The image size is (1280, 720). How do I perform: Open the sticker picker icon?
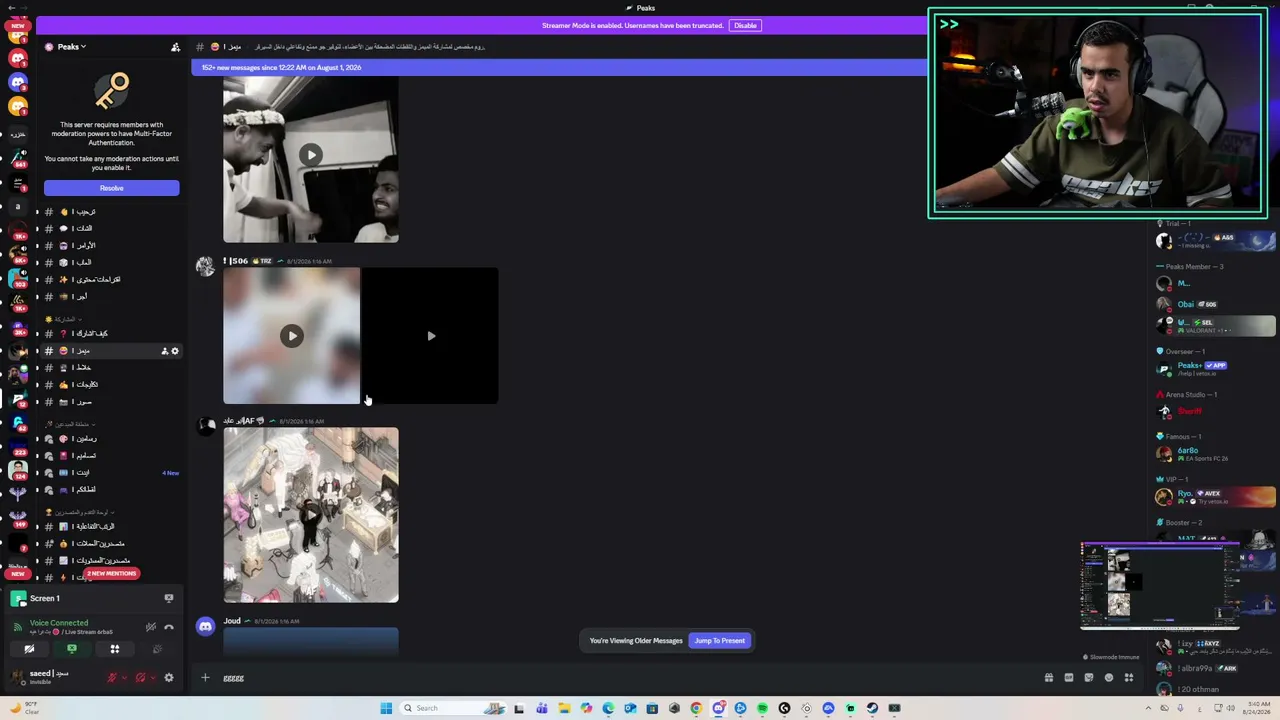1088,678
